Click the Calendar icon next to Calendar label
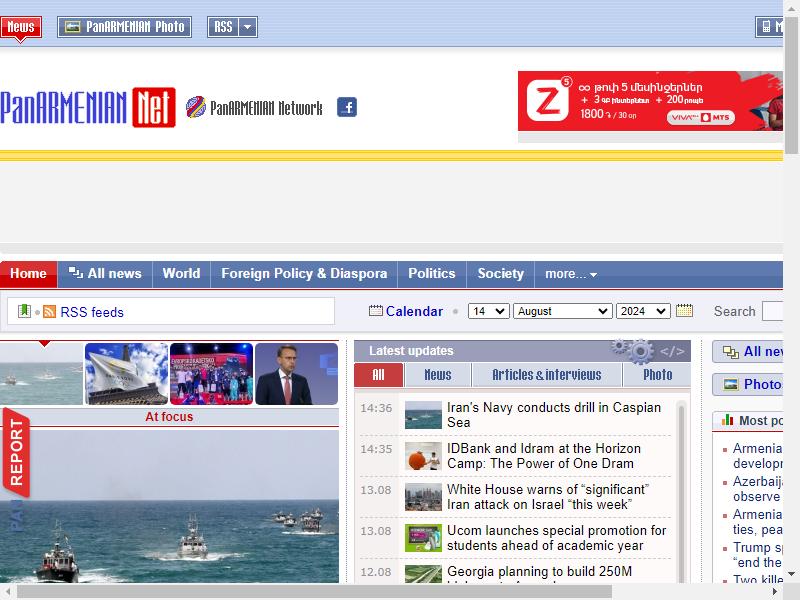The height and width of the screenshot is (600, 800). [x=376, y=310]
